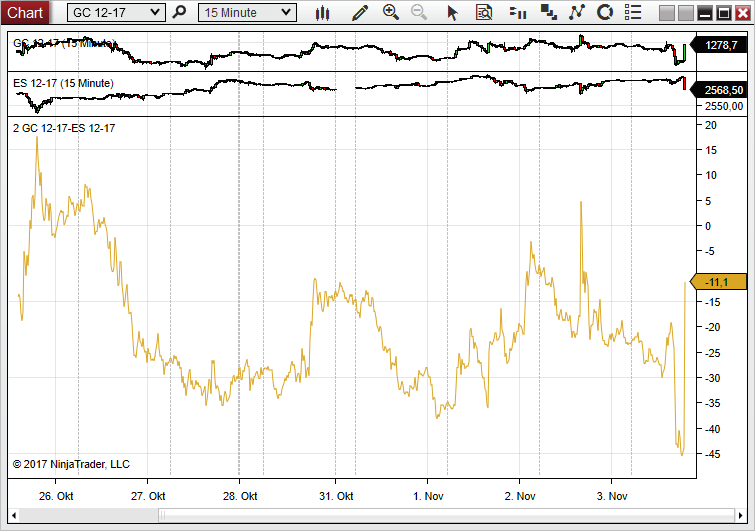Select the pencil drawing tools icon

(x=360, y=13)
